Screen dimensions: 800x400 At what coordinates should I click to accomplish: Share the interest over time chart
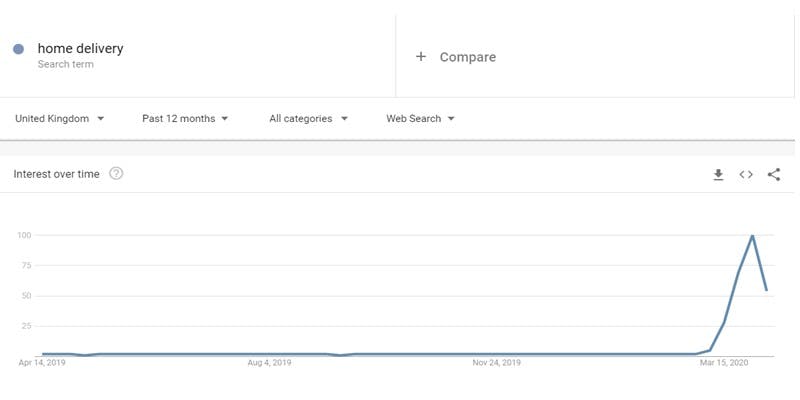click(x=774, y=174)
